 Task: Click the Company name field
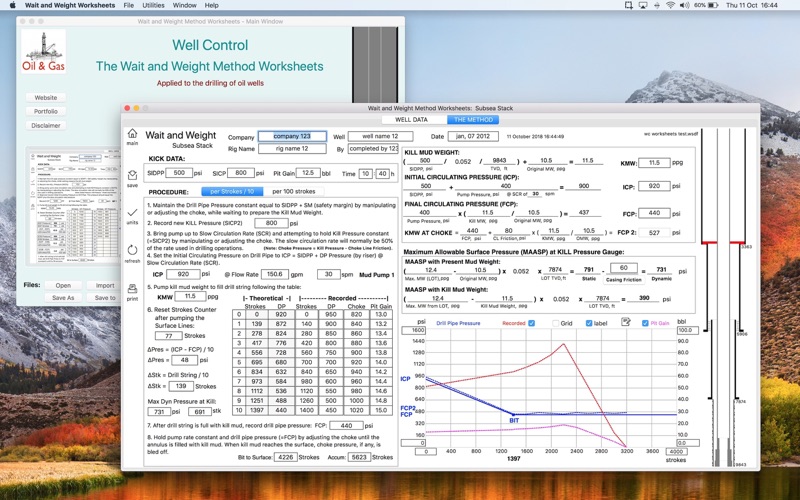coord(292,136)
